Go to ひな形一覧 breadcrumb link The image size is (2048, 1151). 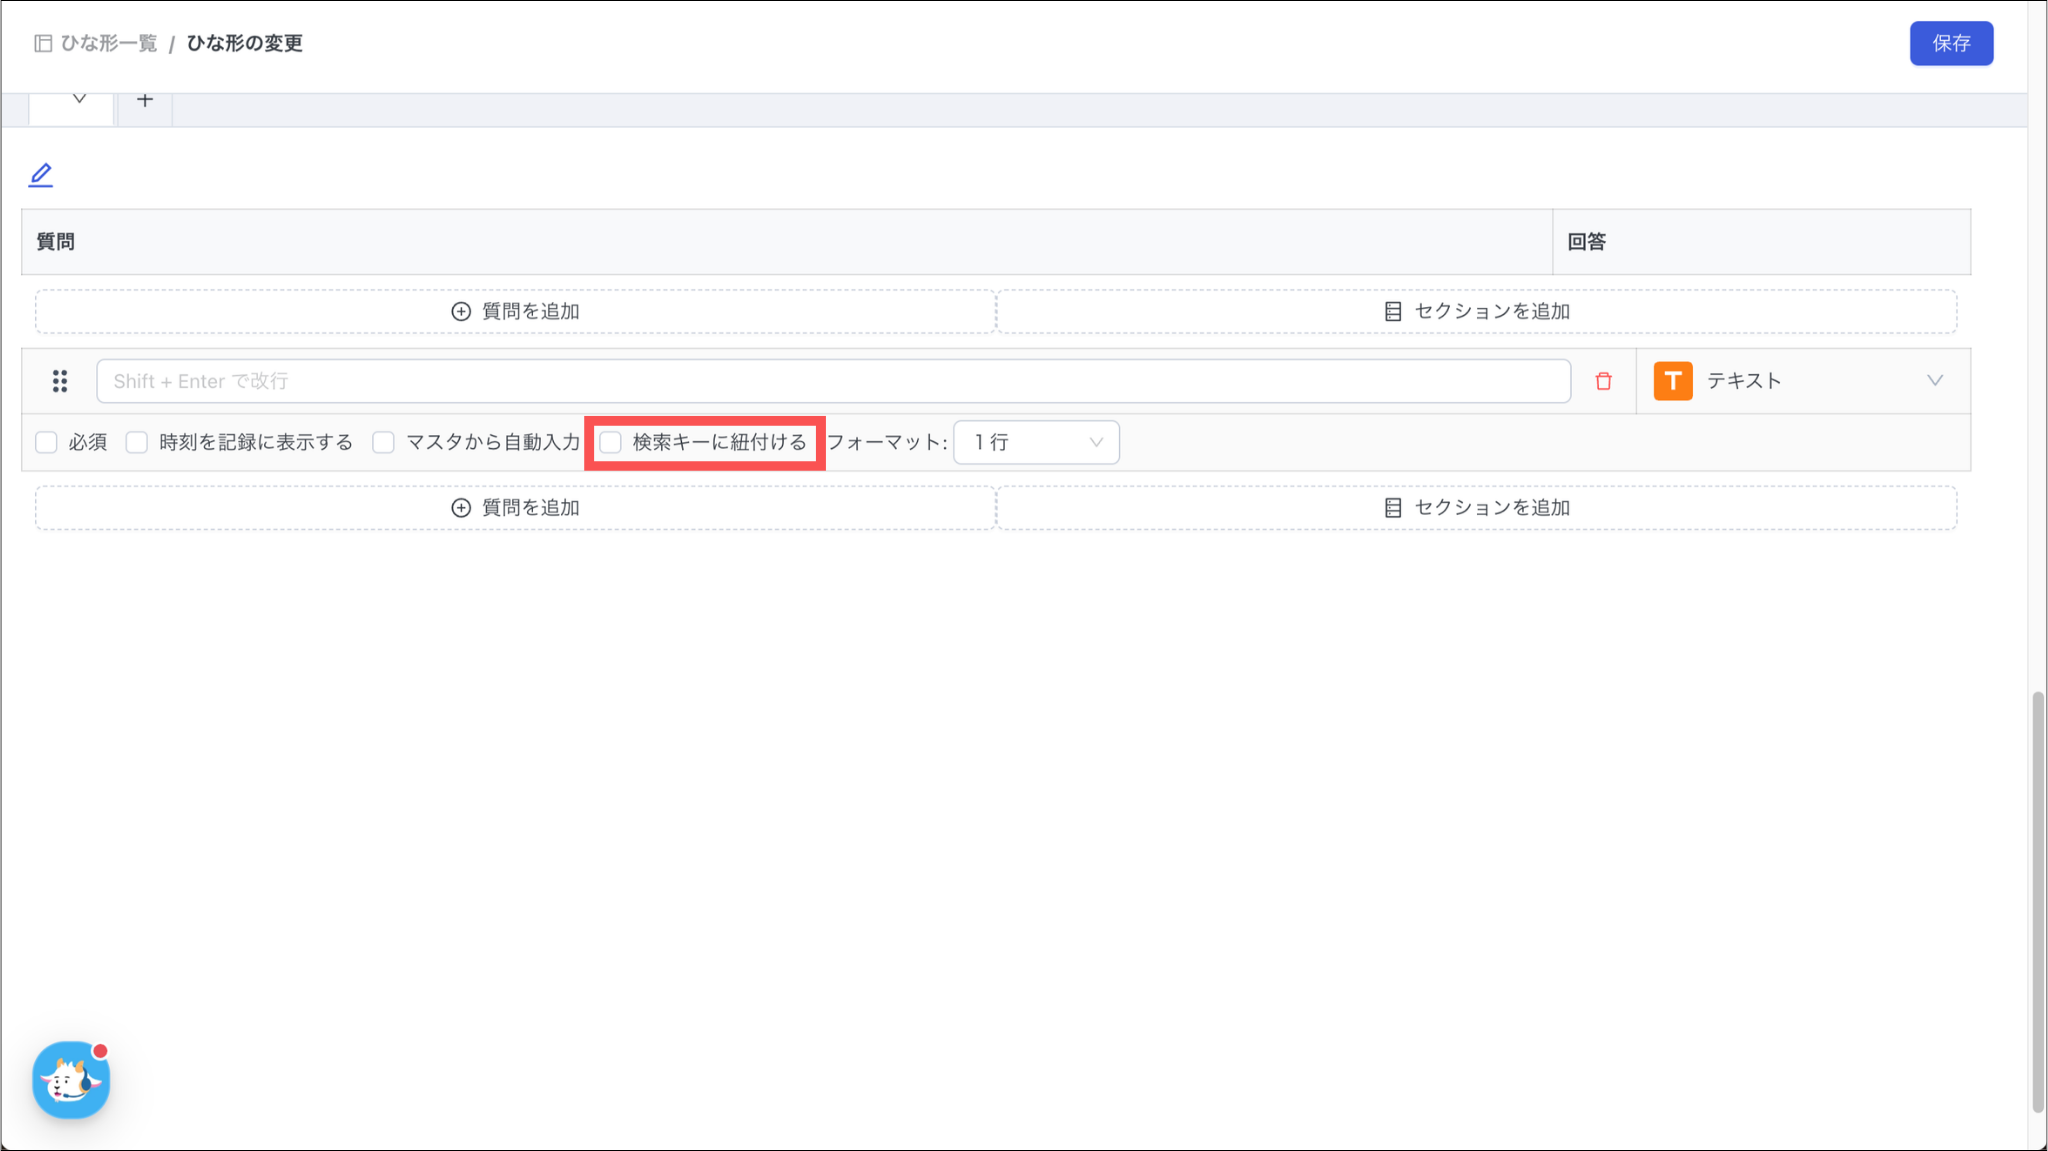[x=109, y=43]
